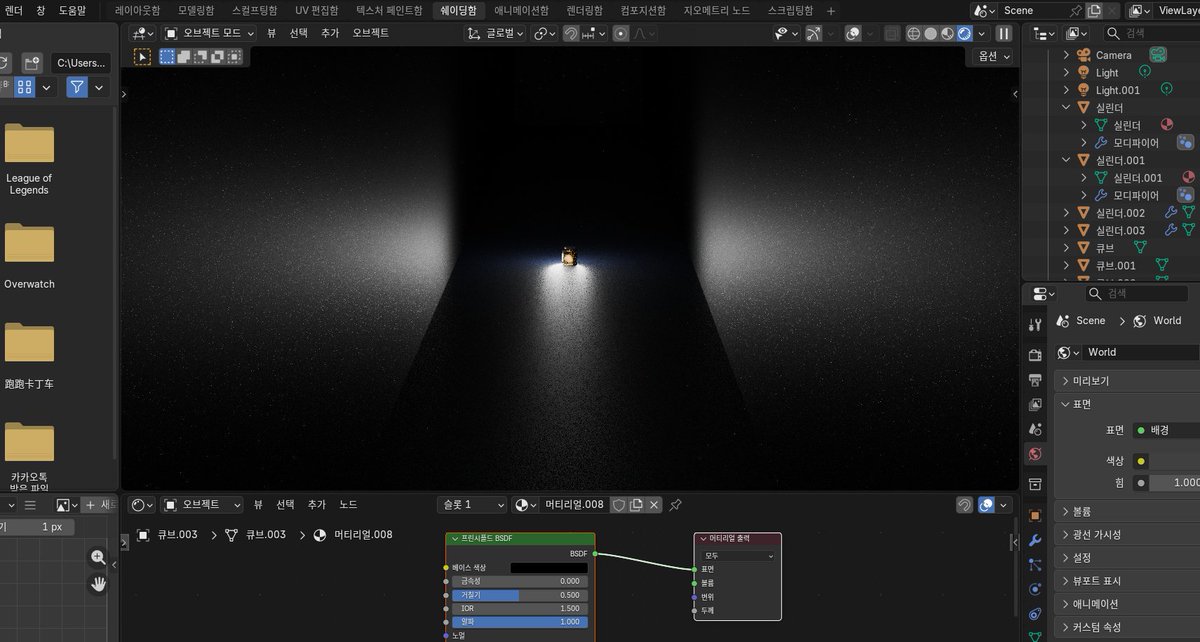Click the file browser filter funnel icon
The height and width of the screenshot is (642, 1200).
pos(77,87)
